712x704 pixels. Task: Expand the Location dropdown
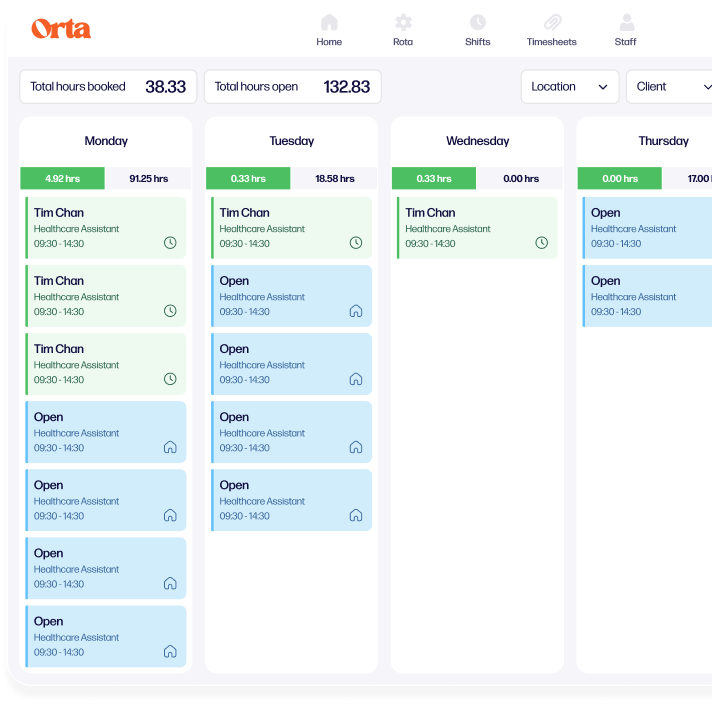tap(569, 87)
